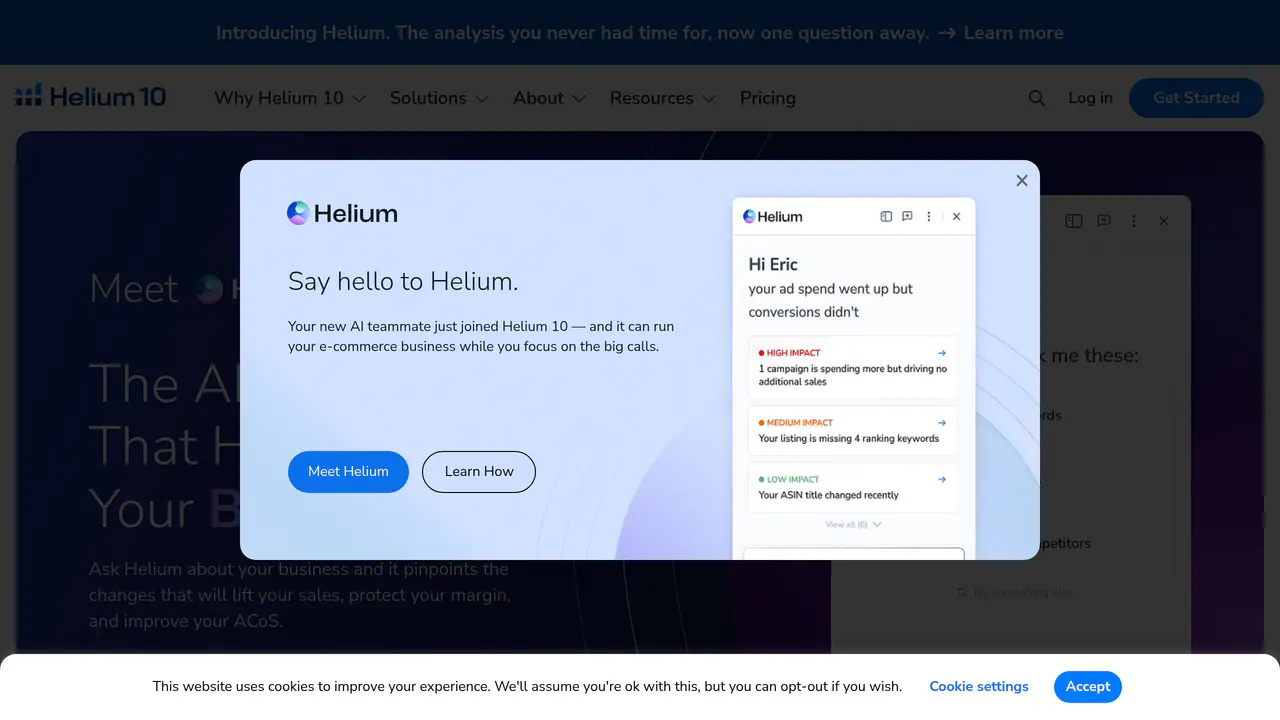Accept the cookies

click(x=1088, y=687)
